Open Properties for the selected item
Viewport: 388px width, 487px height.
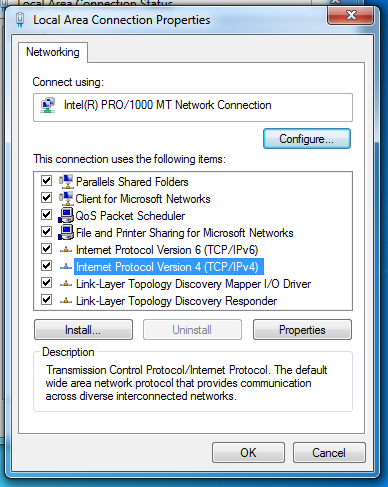pos(302,330)
